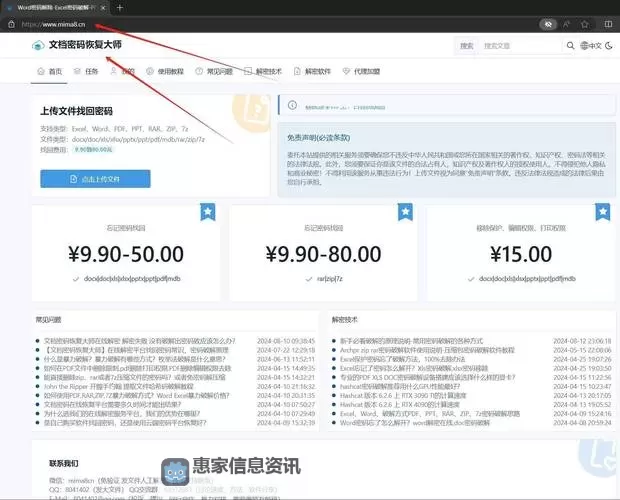This screenshot has height=500, width=620.
Task: Click the lock site-info icon in the address bar
Action: coord(11,24)
